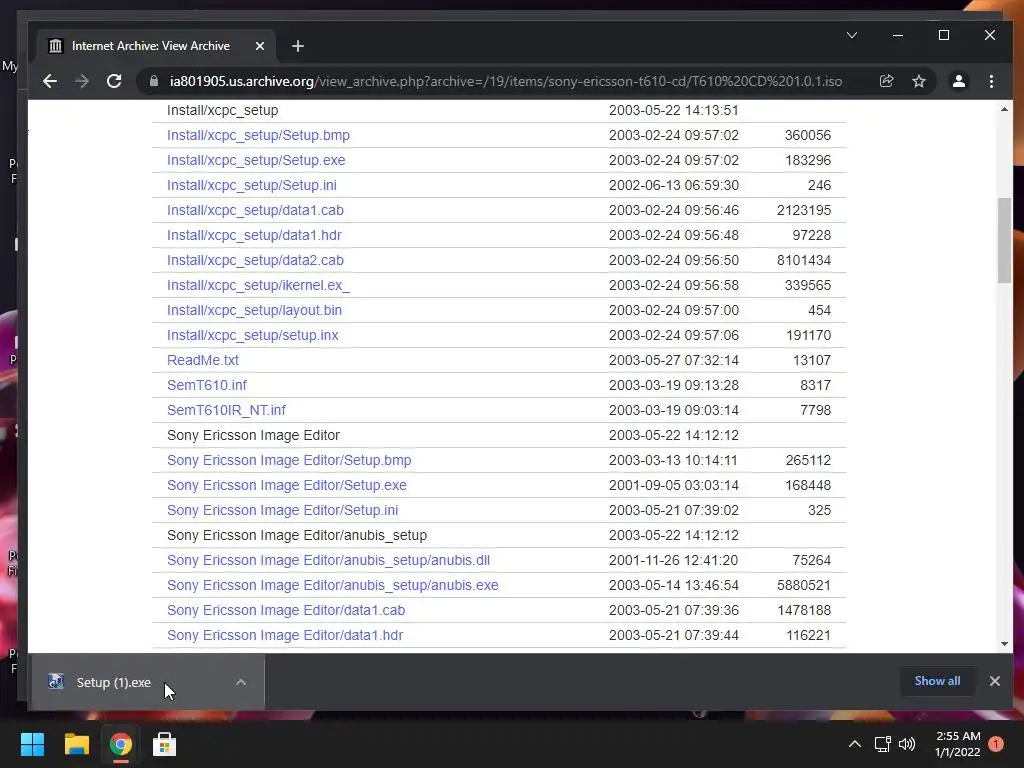Close the downloads bar
This screenshot has width=1024, height=768.
coord(995,681)
